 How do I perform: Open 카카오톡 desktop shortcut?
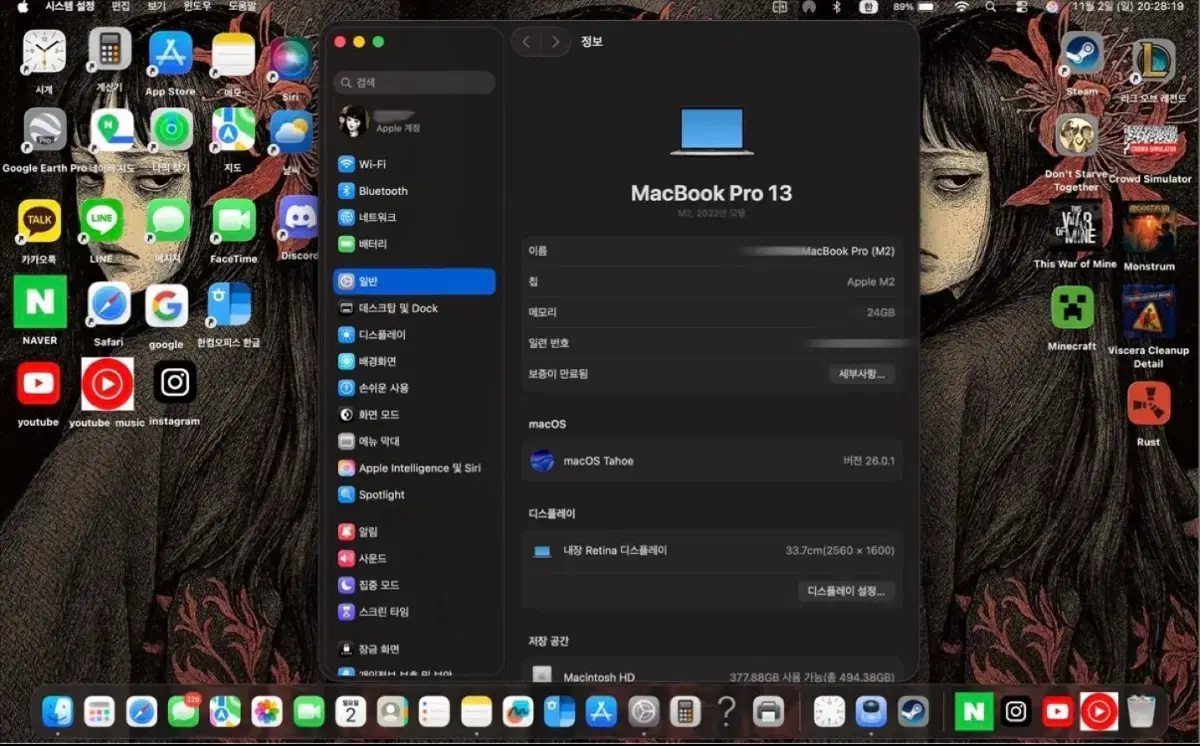[39, 231]
